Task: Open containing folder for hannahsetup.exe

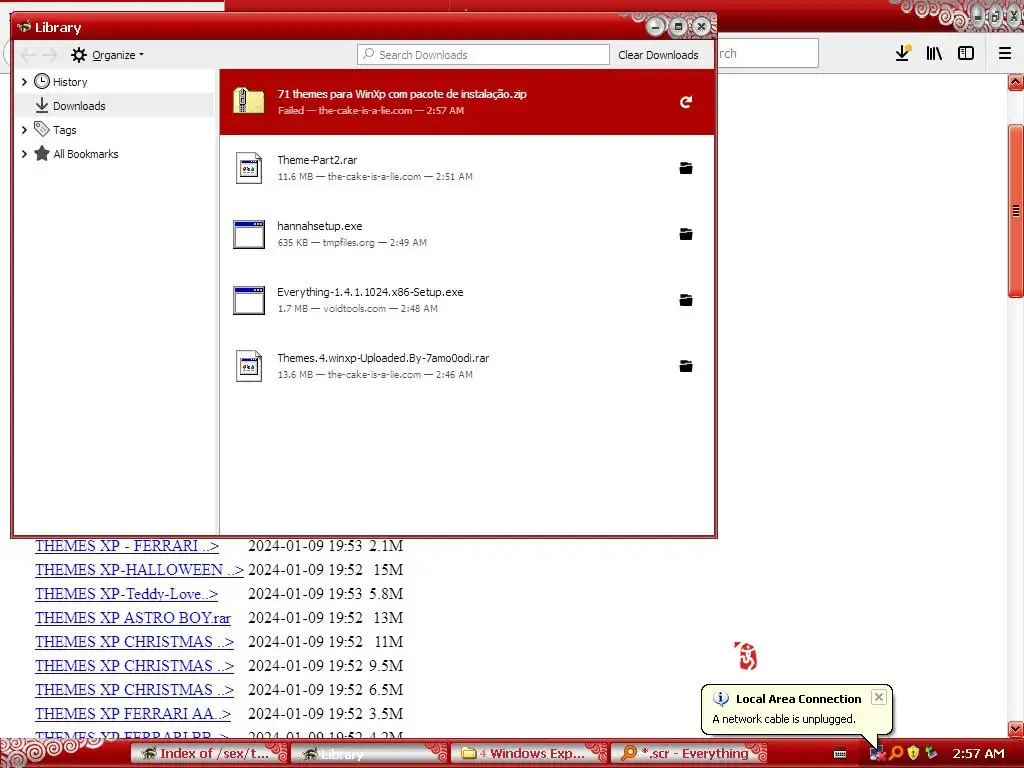Action: tap(686, 234)
